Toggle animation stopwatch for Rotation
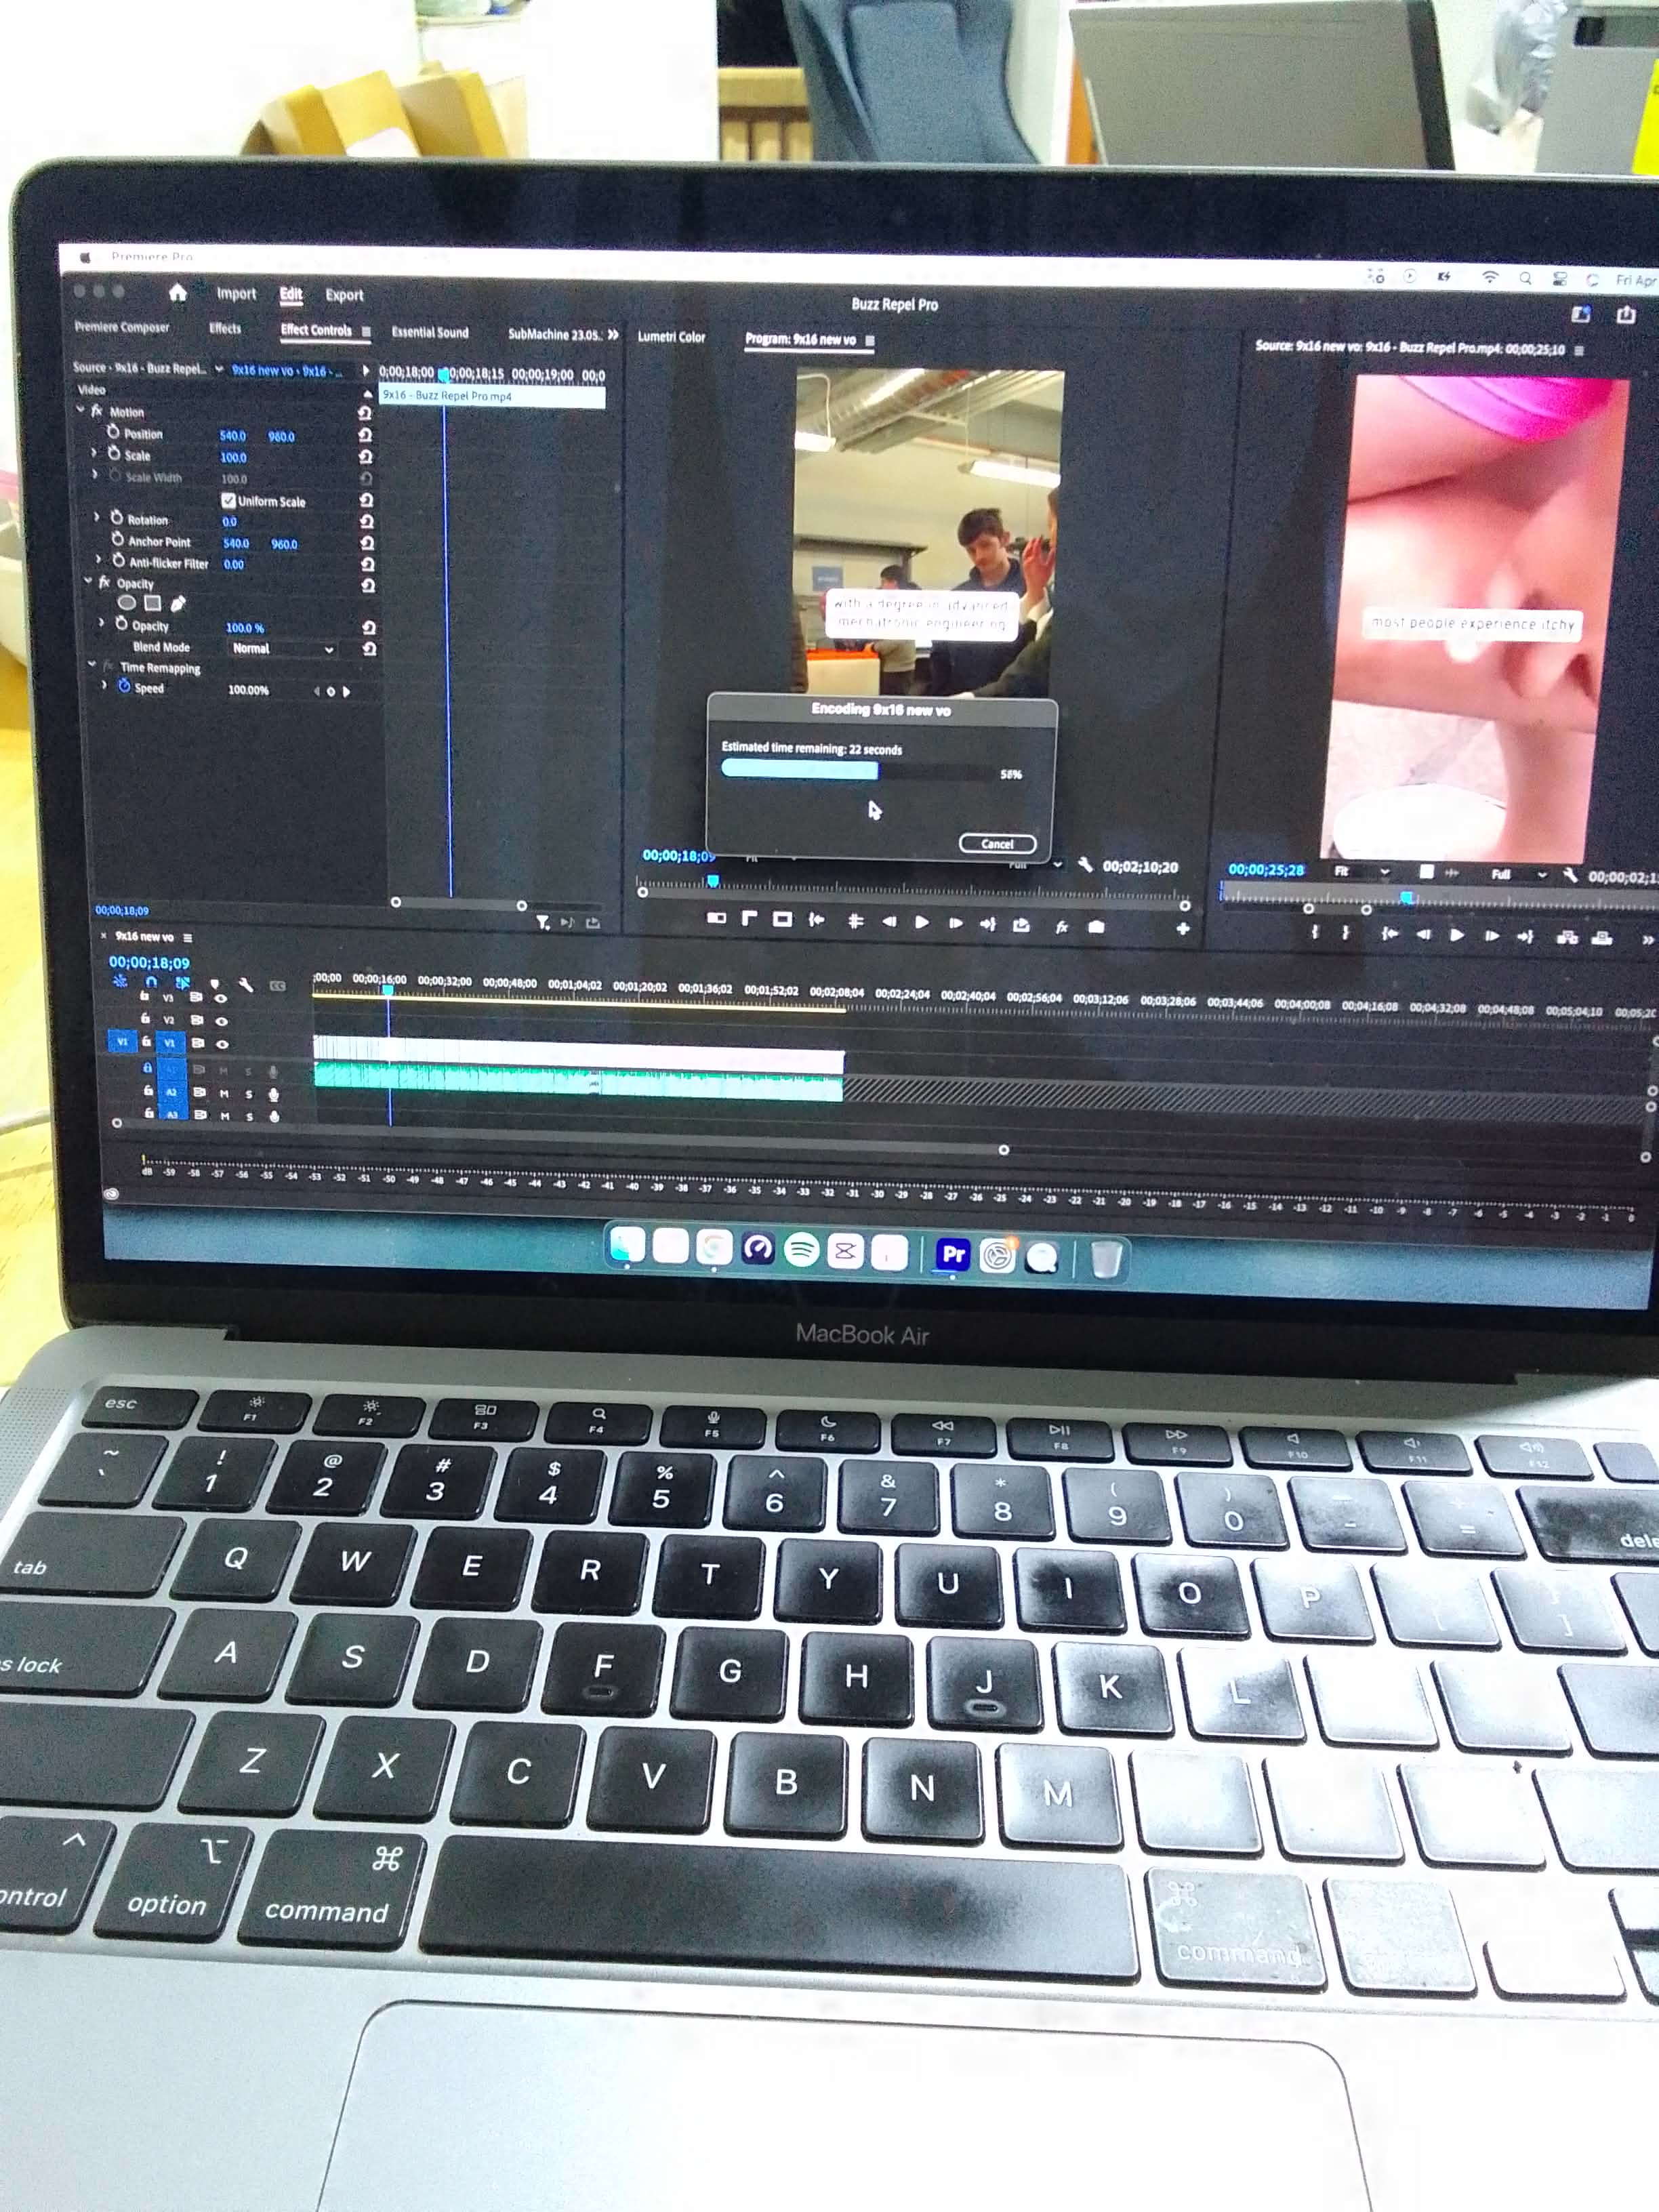 [117, 518]
